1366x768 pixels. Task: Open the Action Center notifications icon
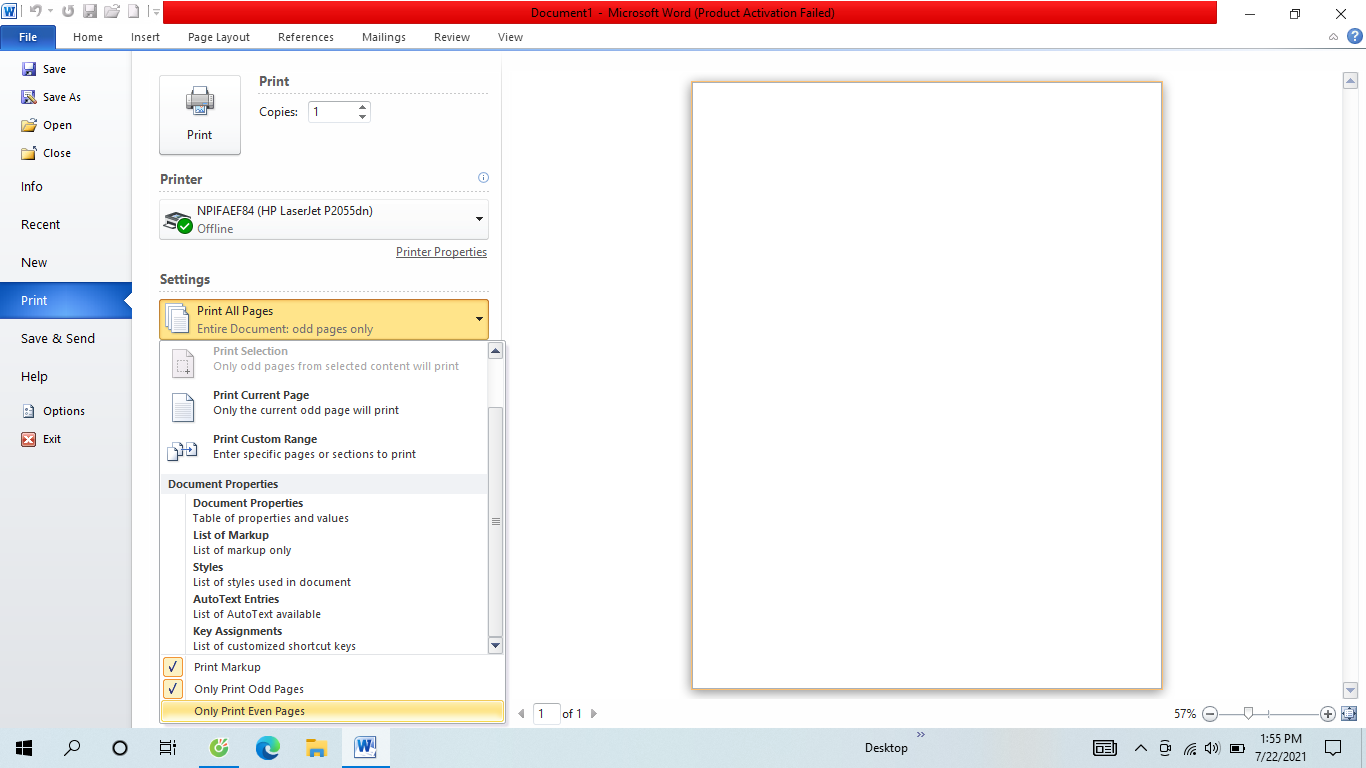pos(1332,748)
